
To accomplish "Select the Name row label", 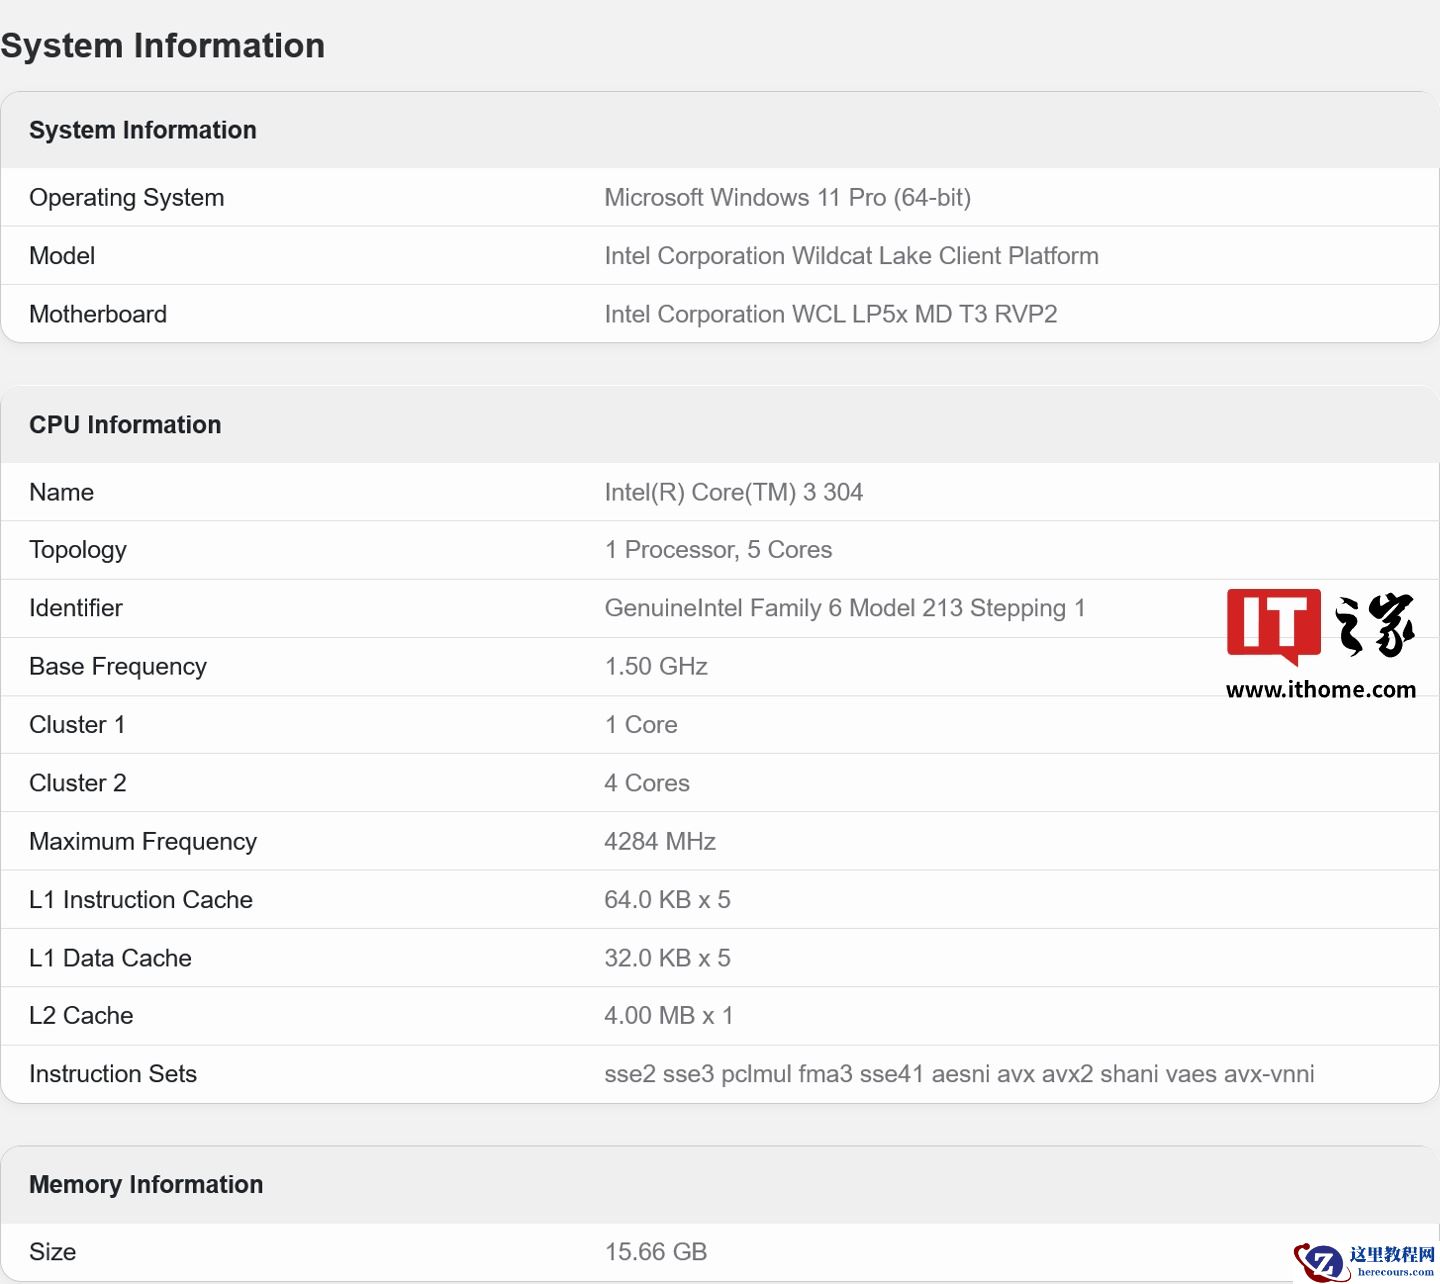I will pos(62,492).
